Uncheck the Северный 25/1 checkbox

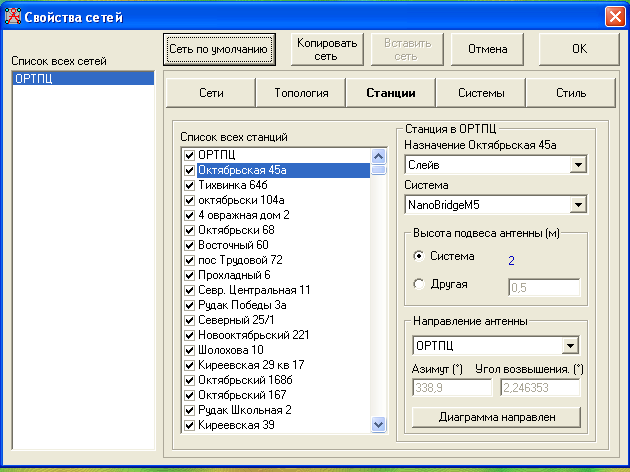[189, 320]
